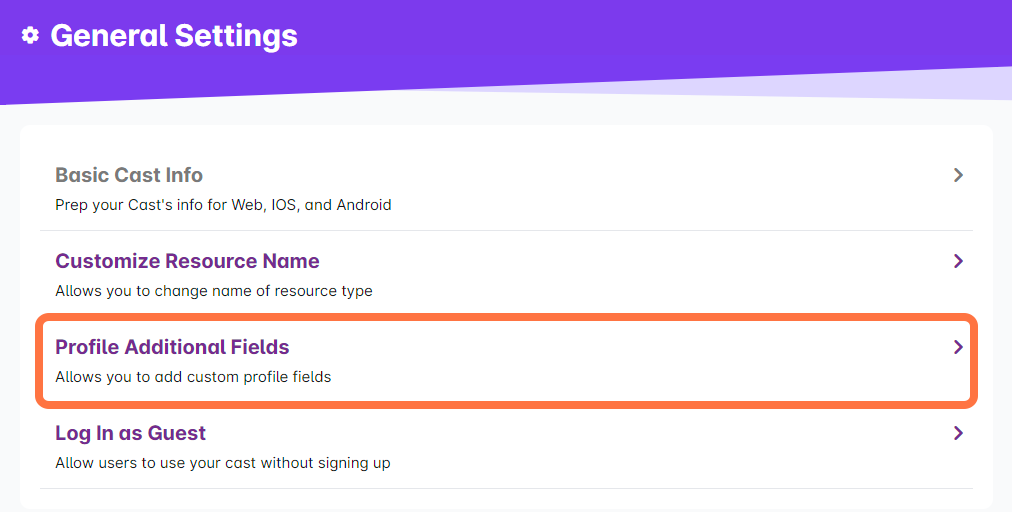The width and height of the screenshot is (1012, 512).
Task: Open the Basic Cast Info title
Action: [x=129, y=175]
